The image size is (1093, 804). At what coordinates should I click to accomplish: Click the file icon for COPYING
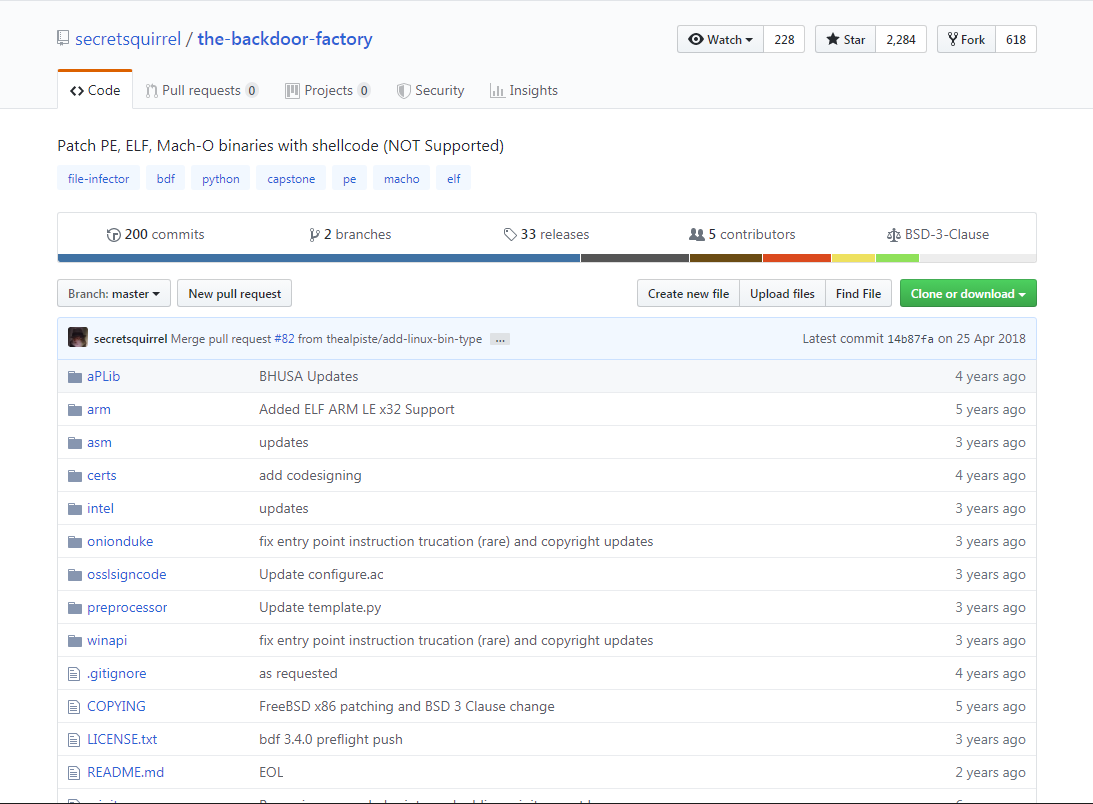[x=74, y=707]
